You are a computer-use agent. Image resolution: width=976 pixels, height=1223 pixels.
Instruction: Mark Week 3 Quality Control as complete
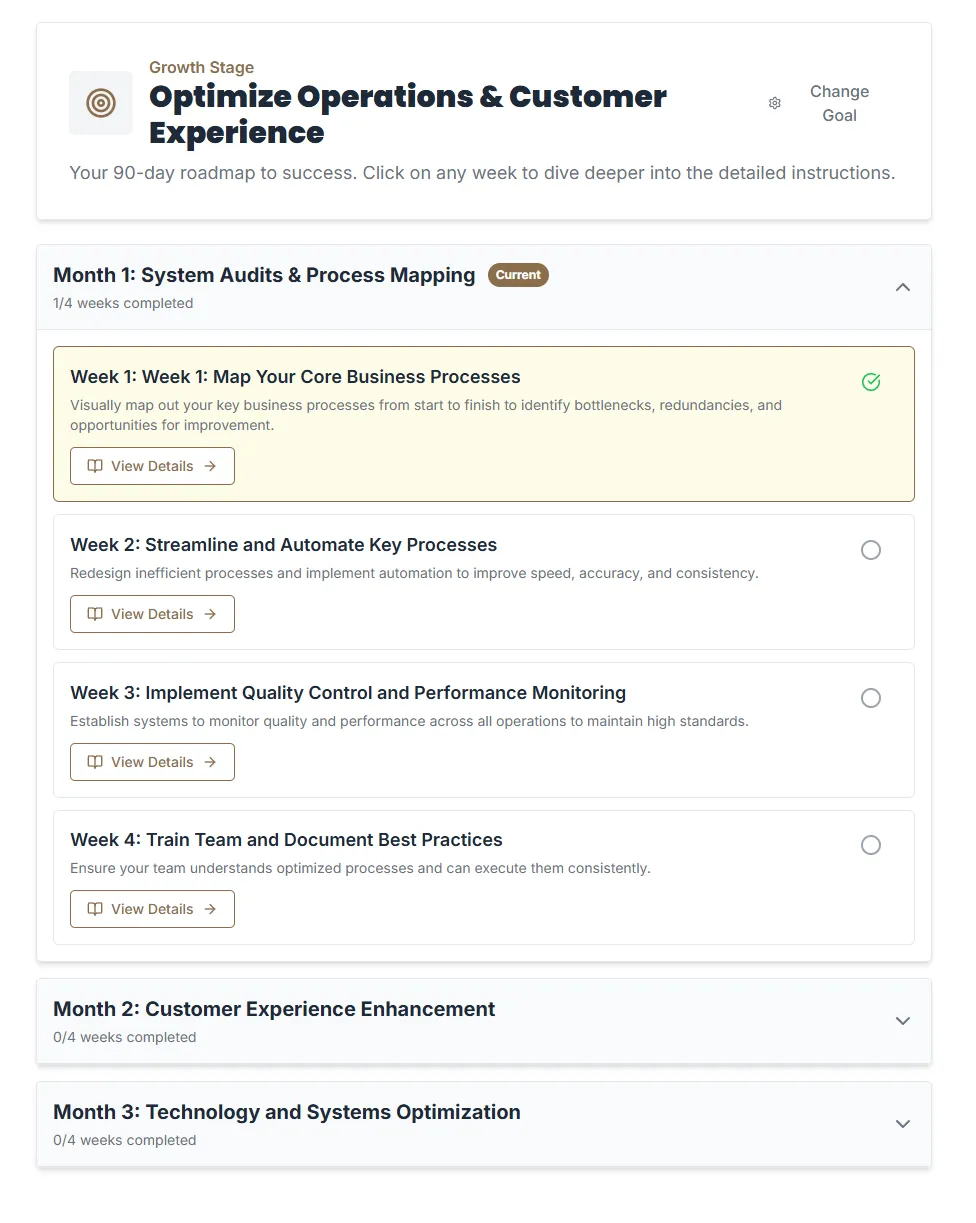pos(871,698)
